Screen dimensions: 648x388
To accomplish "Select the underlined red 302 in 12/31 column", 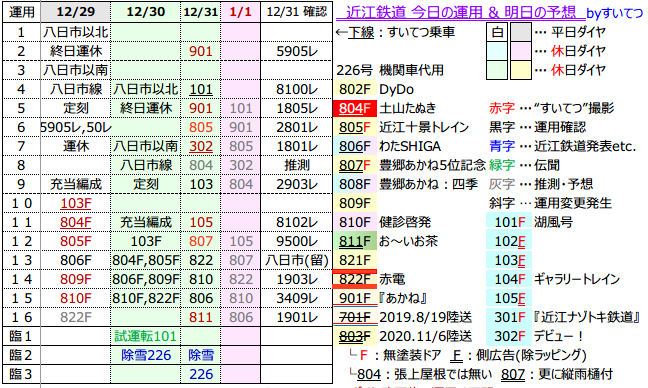I will pyautogui.click(x=200, y=146).
